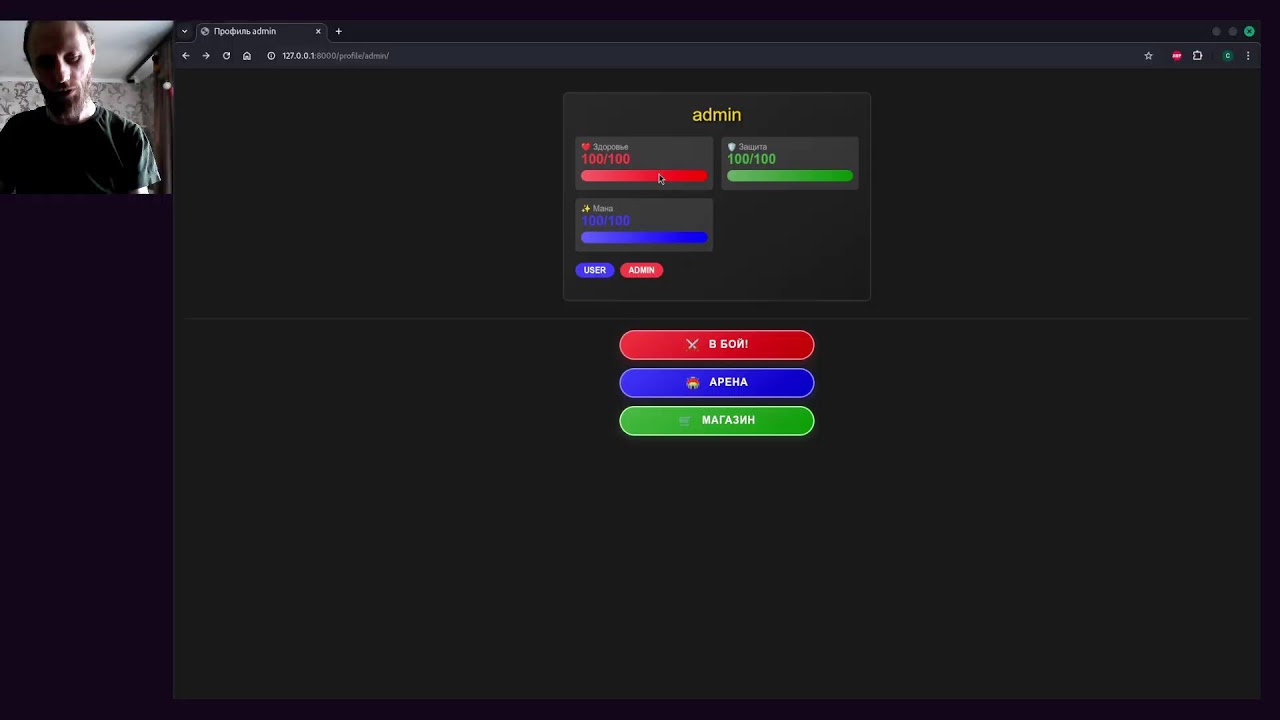
Task: Click the ADMIN role badge
Action: [641, 270]
